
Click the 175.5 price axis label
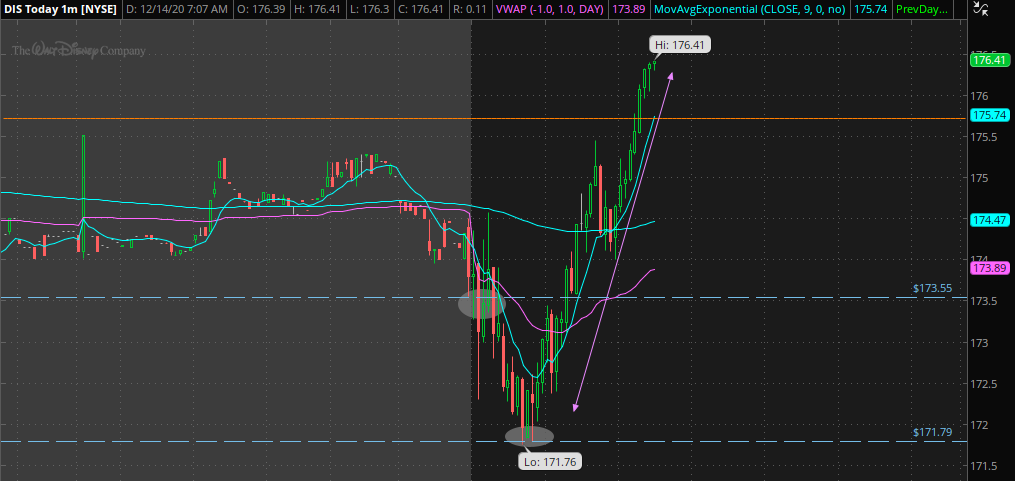[984, 137]
